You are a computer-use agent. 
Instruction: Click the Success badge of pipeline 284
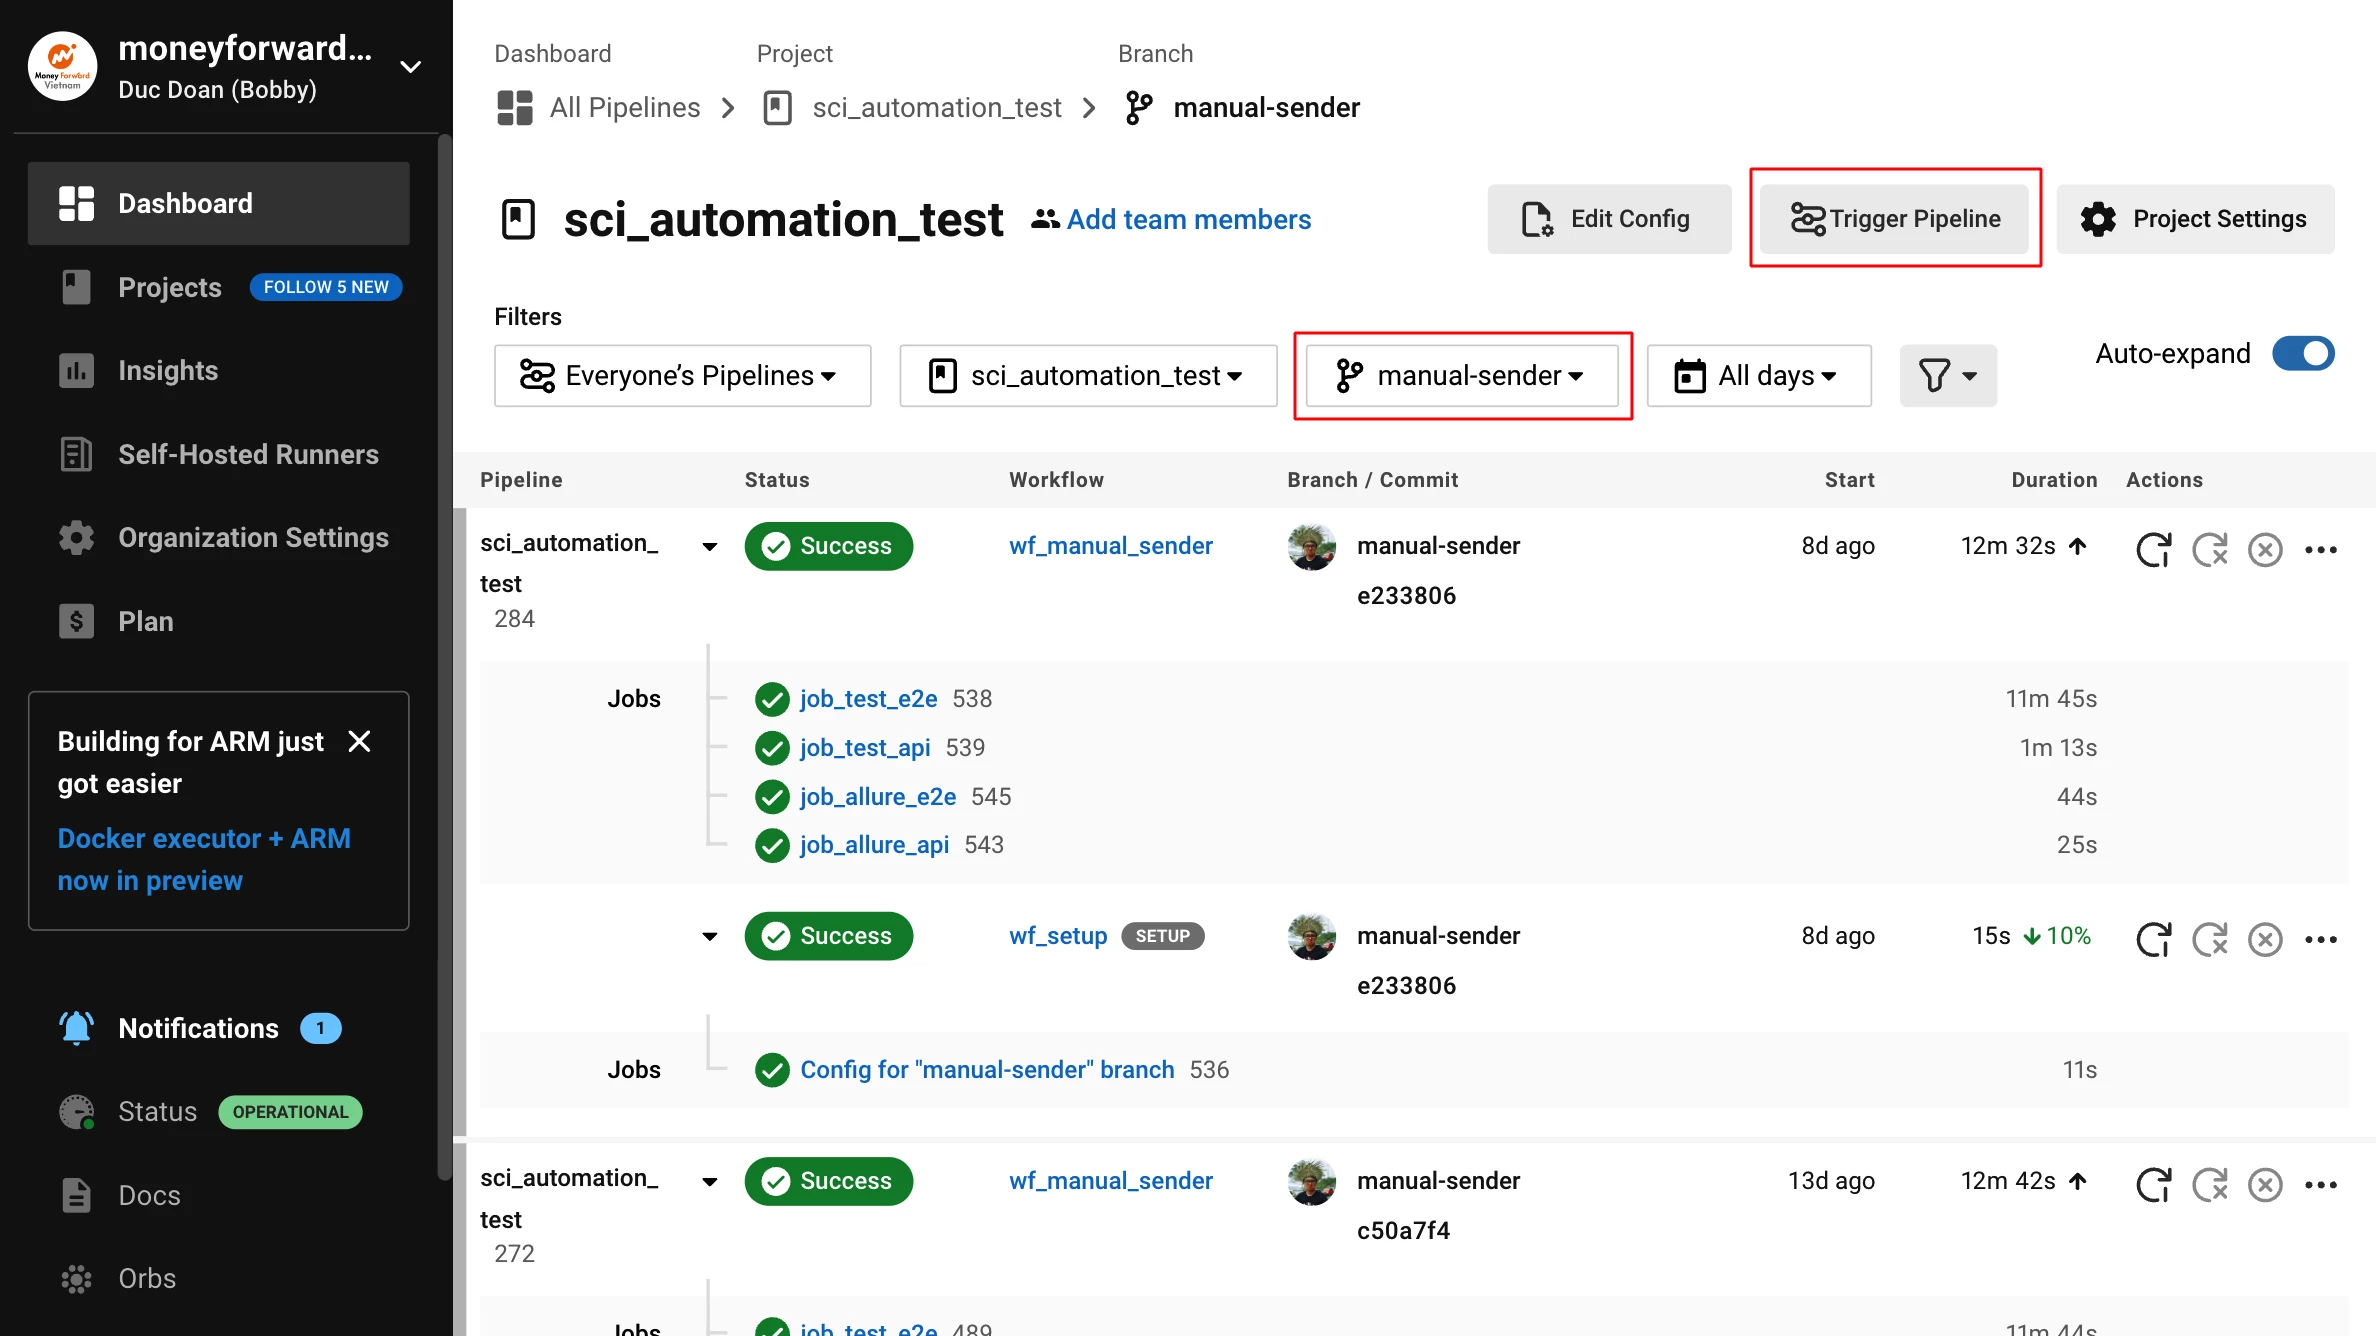pyautogui.click(x=828, y=546)
